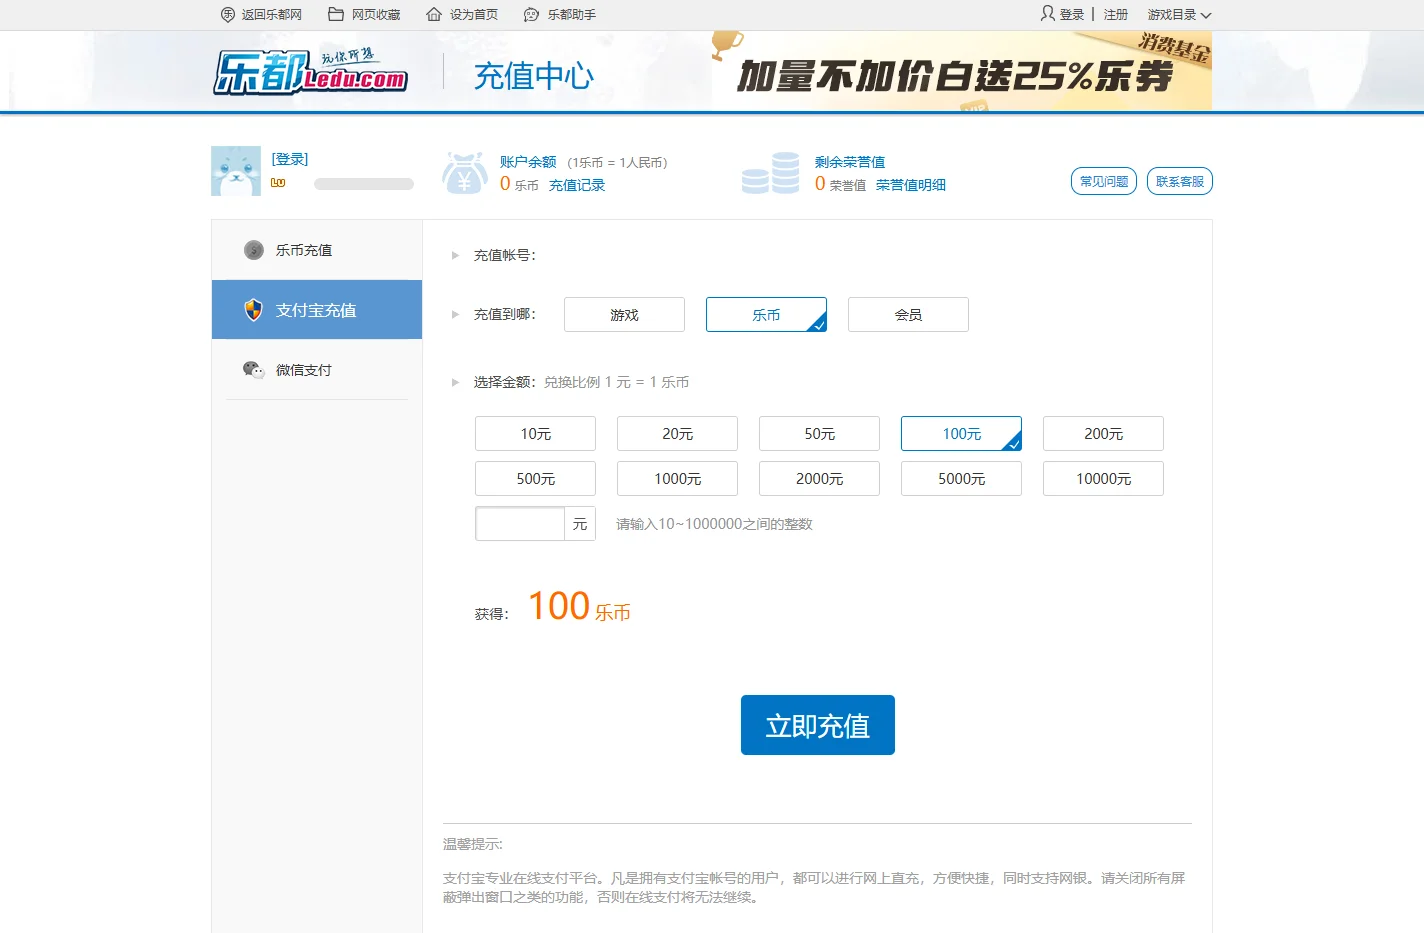
Task: Click the Ledu.com logo
Action: click(x=310, y=72)
